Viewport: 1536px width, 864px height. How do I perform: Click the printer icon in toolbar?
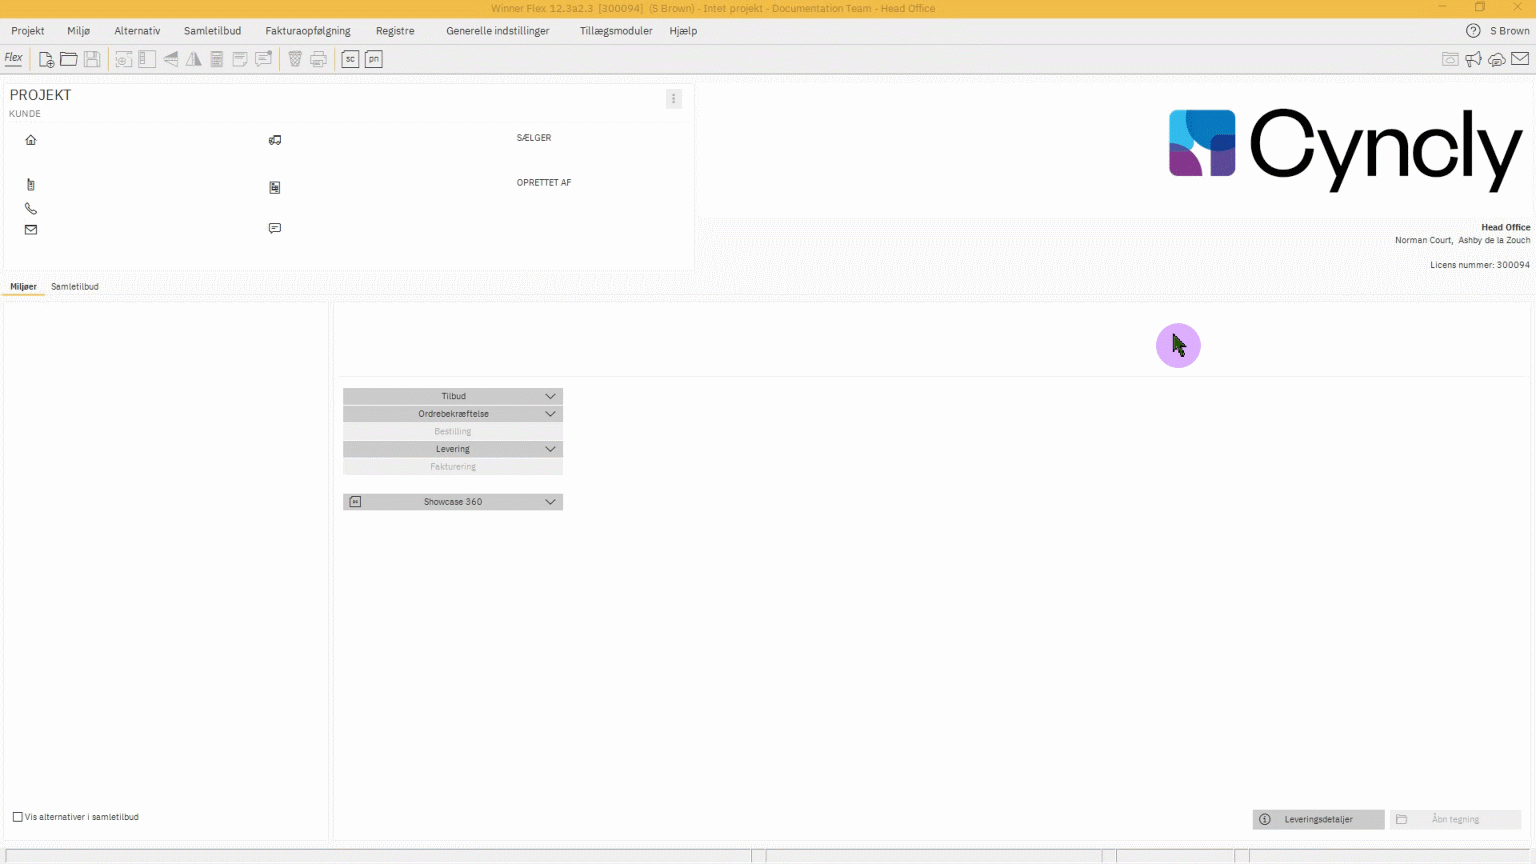point(318,59)
